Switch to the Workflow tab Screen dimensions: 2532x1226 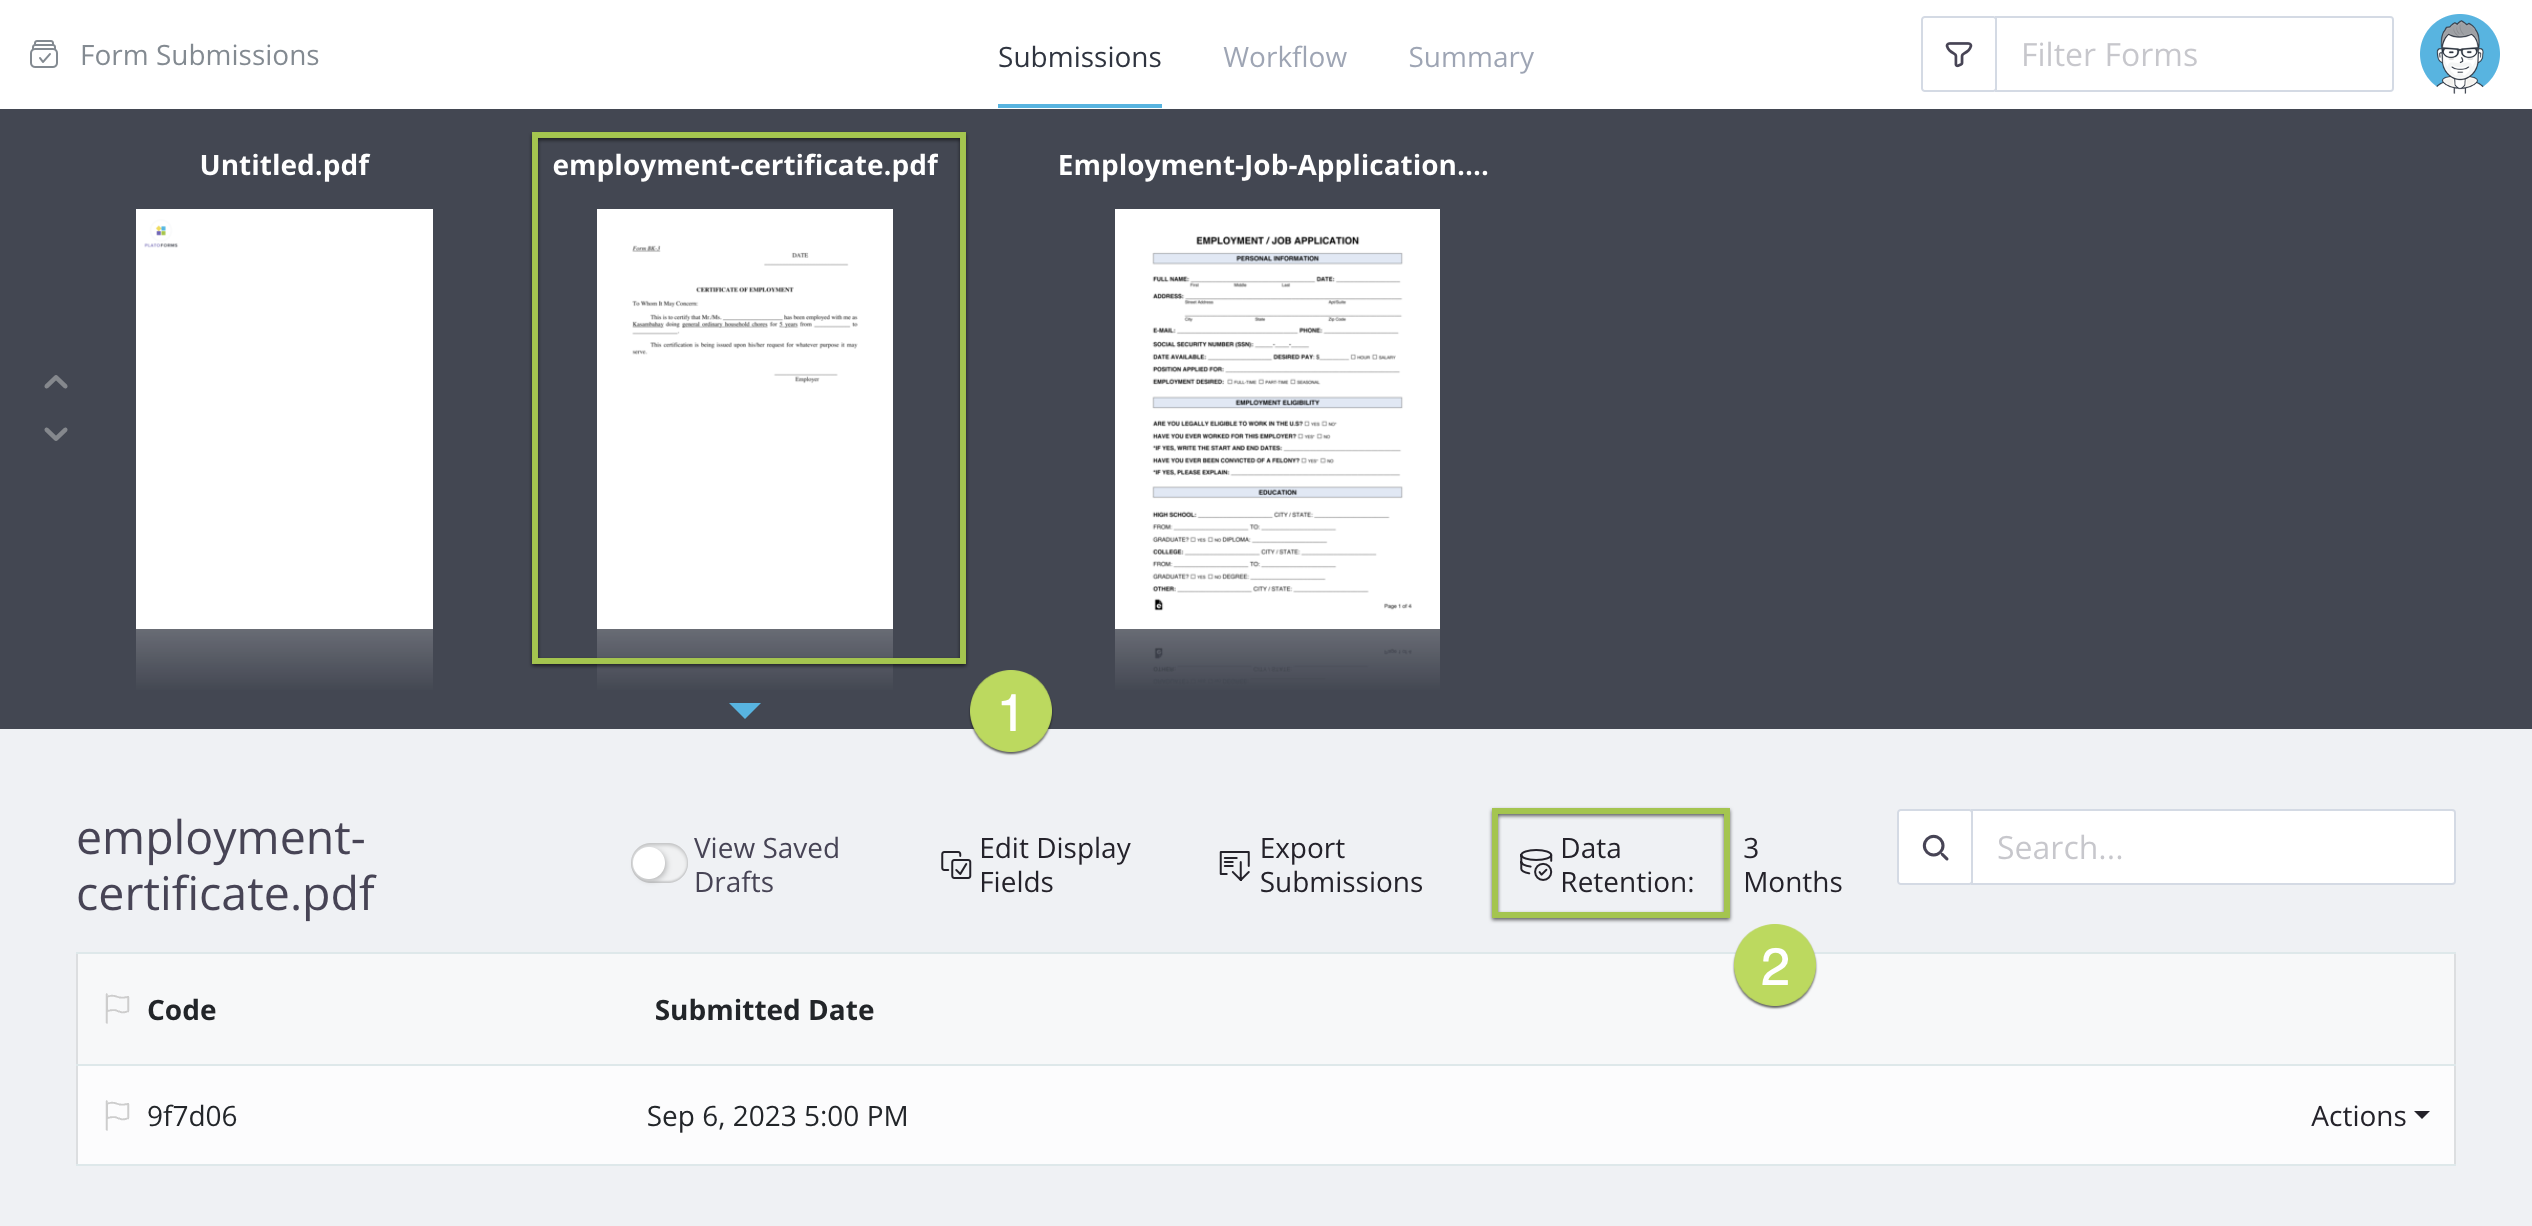(x=1285, y=57)
